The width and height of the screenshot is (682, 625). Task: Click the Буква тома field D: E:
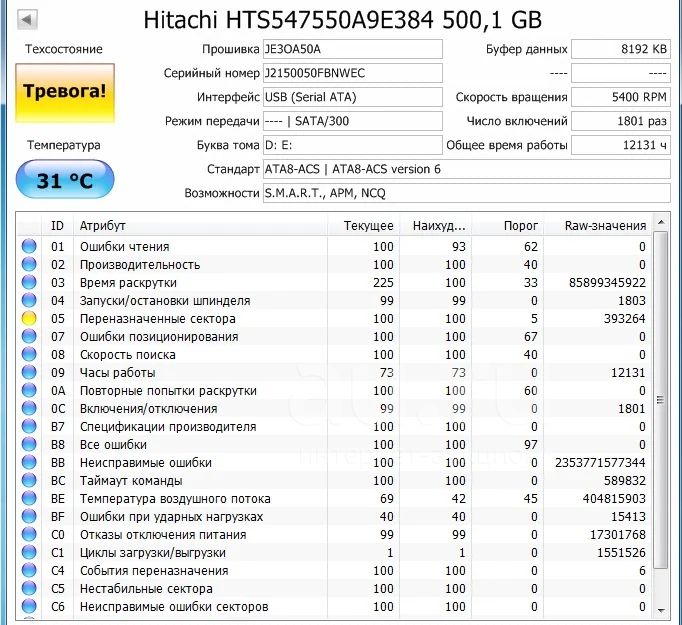coord(353,145)
